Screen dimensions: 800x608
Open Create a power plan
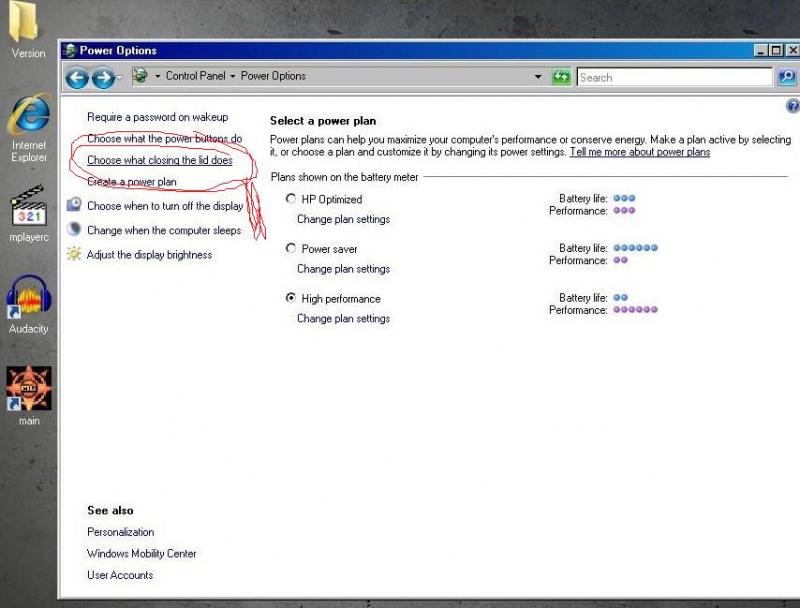pos(132,182)
